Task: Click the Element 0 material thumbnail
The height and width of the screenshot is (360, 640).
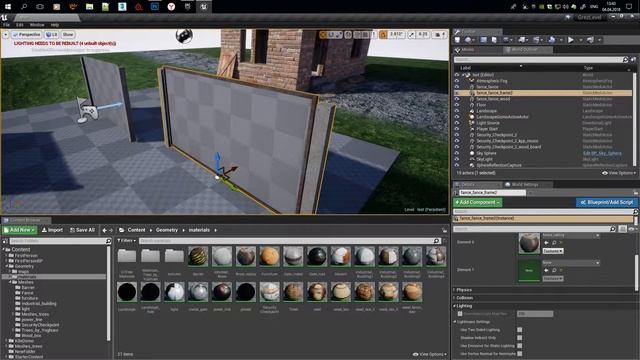Action: pos(529,243)
